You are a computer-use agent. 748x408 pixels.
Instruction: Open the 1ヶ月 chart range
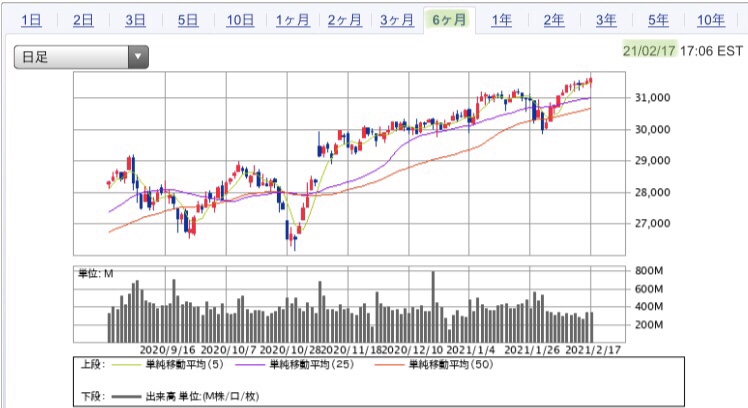pyautogui.click(x=292, y=20)
